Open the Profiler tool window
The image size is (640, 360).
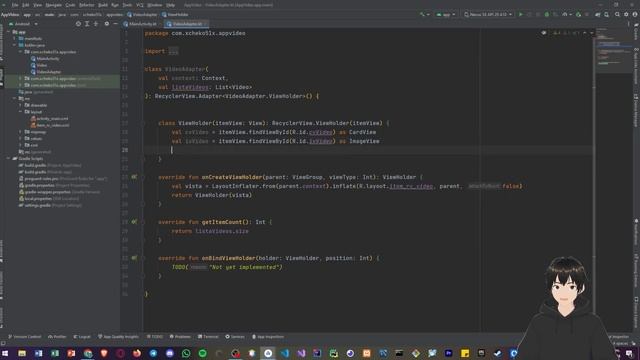57,337
